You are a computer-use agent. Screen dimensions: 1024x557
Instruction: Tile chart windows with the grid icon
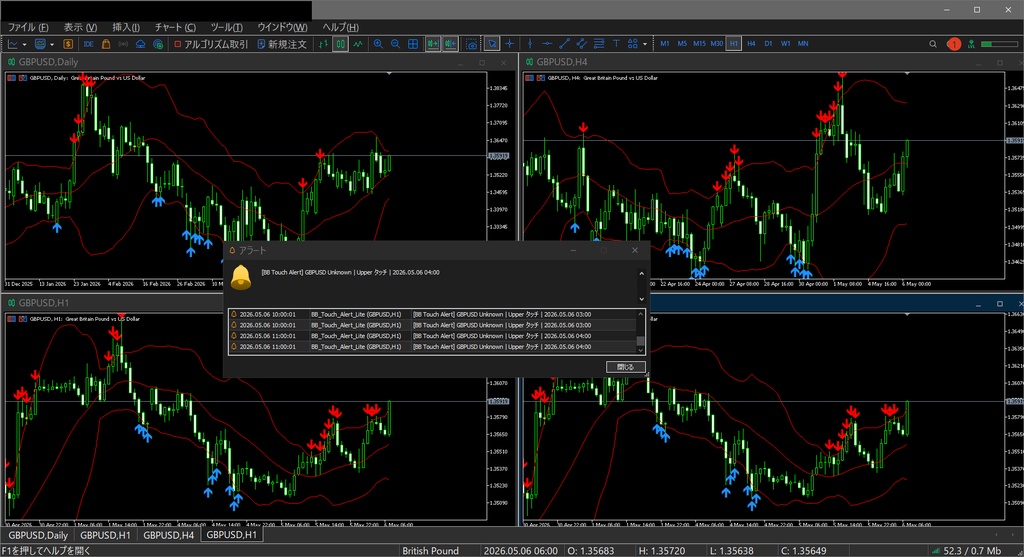(413, 44)
